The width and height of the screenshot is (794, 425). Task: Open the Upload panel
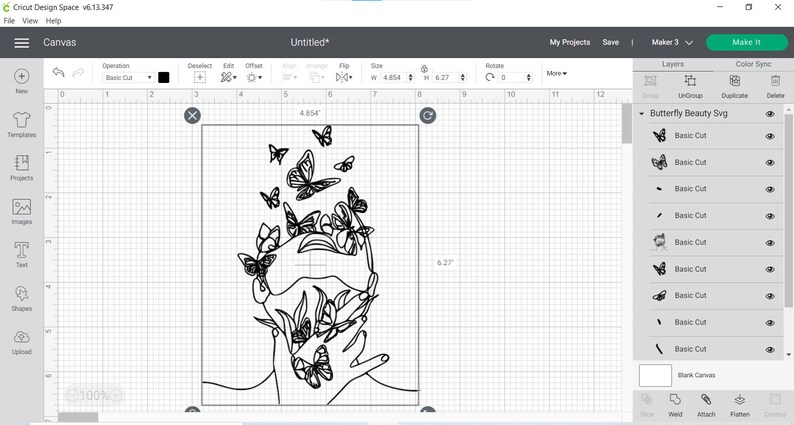[21, 342]
